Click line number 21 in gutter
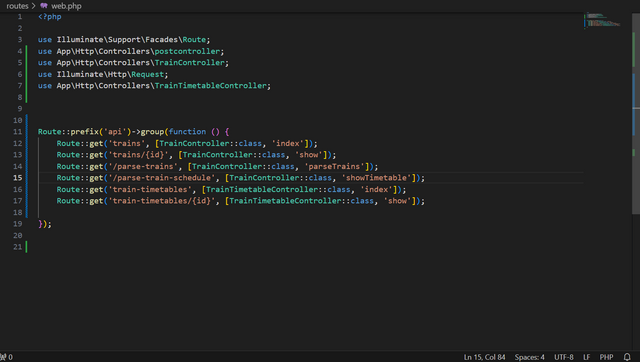 [x=18, y=247]
